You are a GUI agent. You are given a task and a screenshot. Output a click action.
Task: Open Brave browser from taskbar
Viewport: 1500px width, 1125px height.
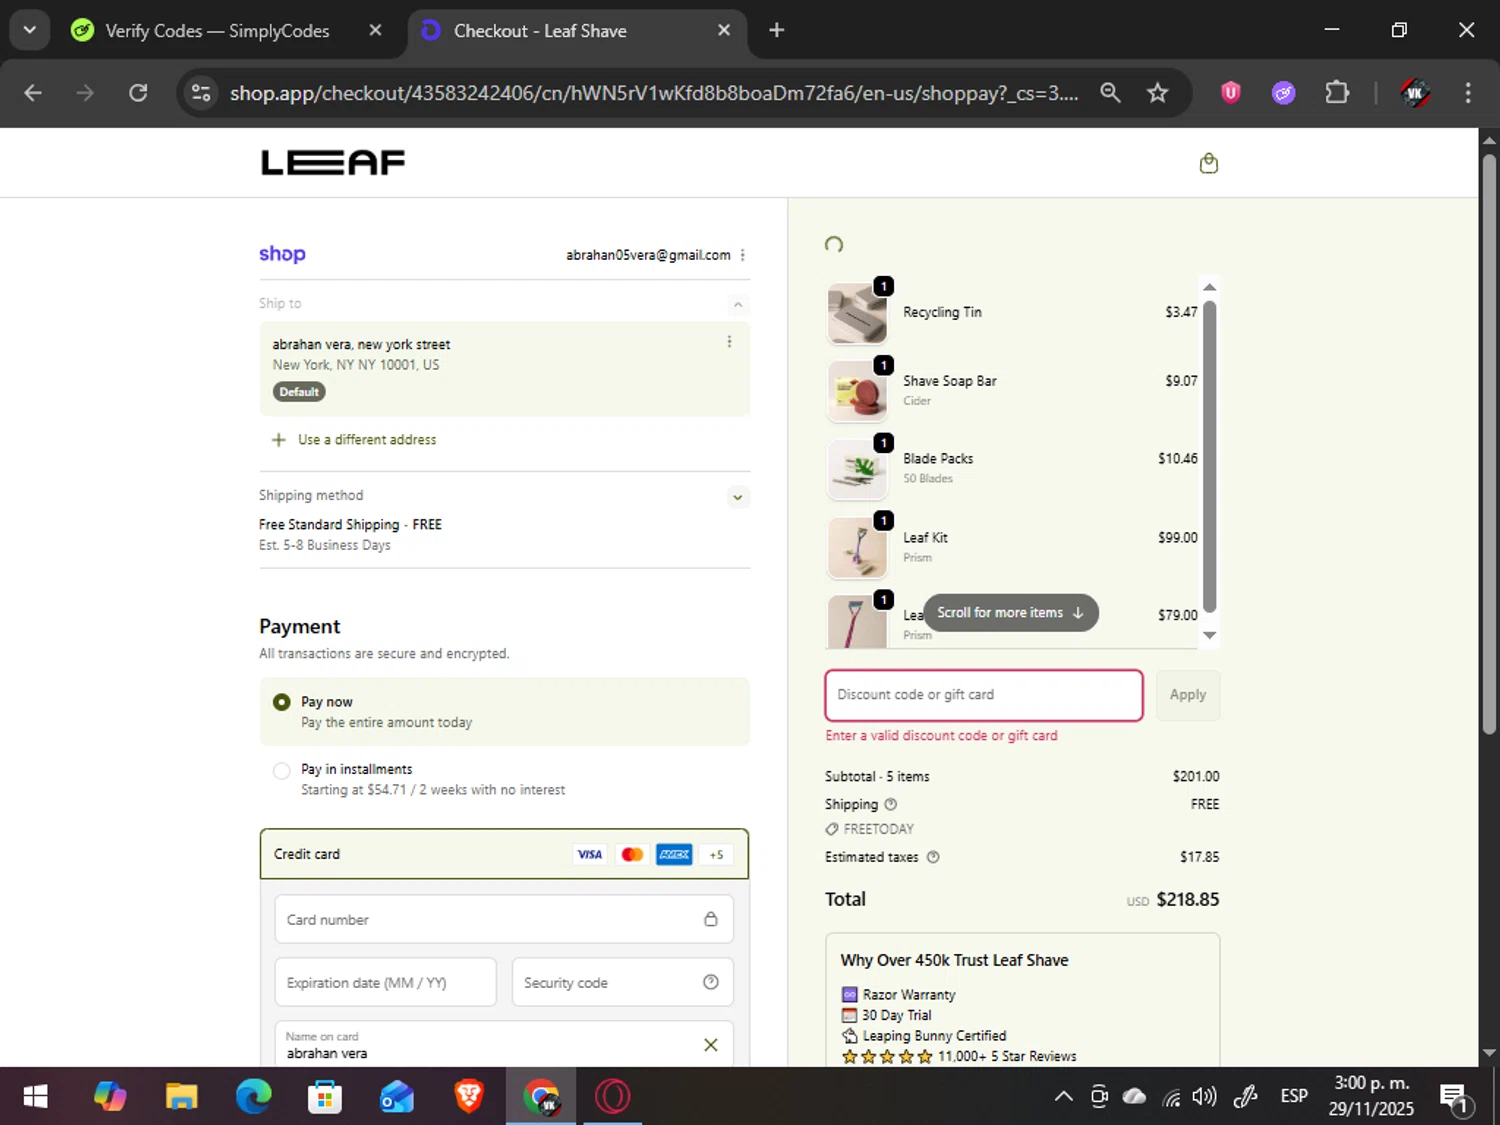pos(469,1097)
